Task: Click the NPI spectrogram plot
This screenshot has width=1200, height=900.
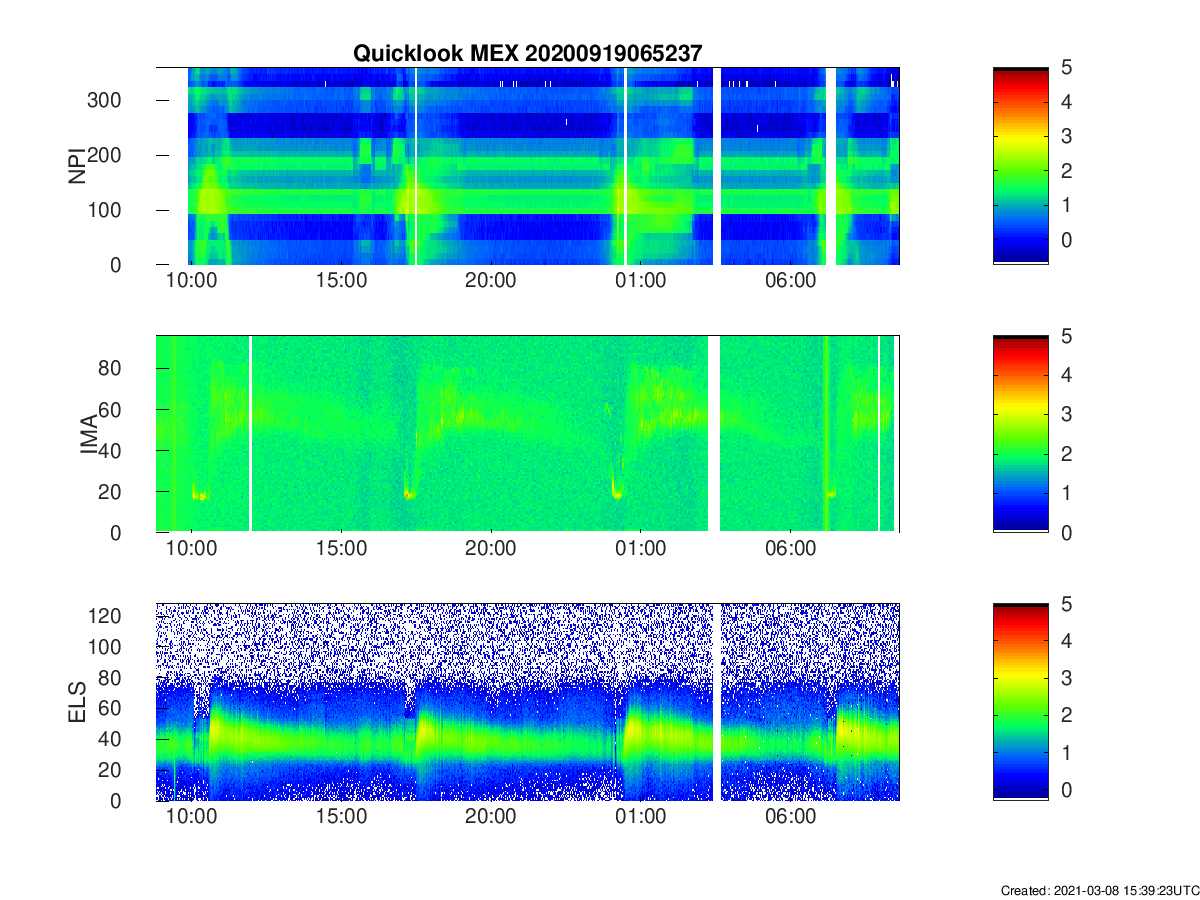Action: [528, 166]
